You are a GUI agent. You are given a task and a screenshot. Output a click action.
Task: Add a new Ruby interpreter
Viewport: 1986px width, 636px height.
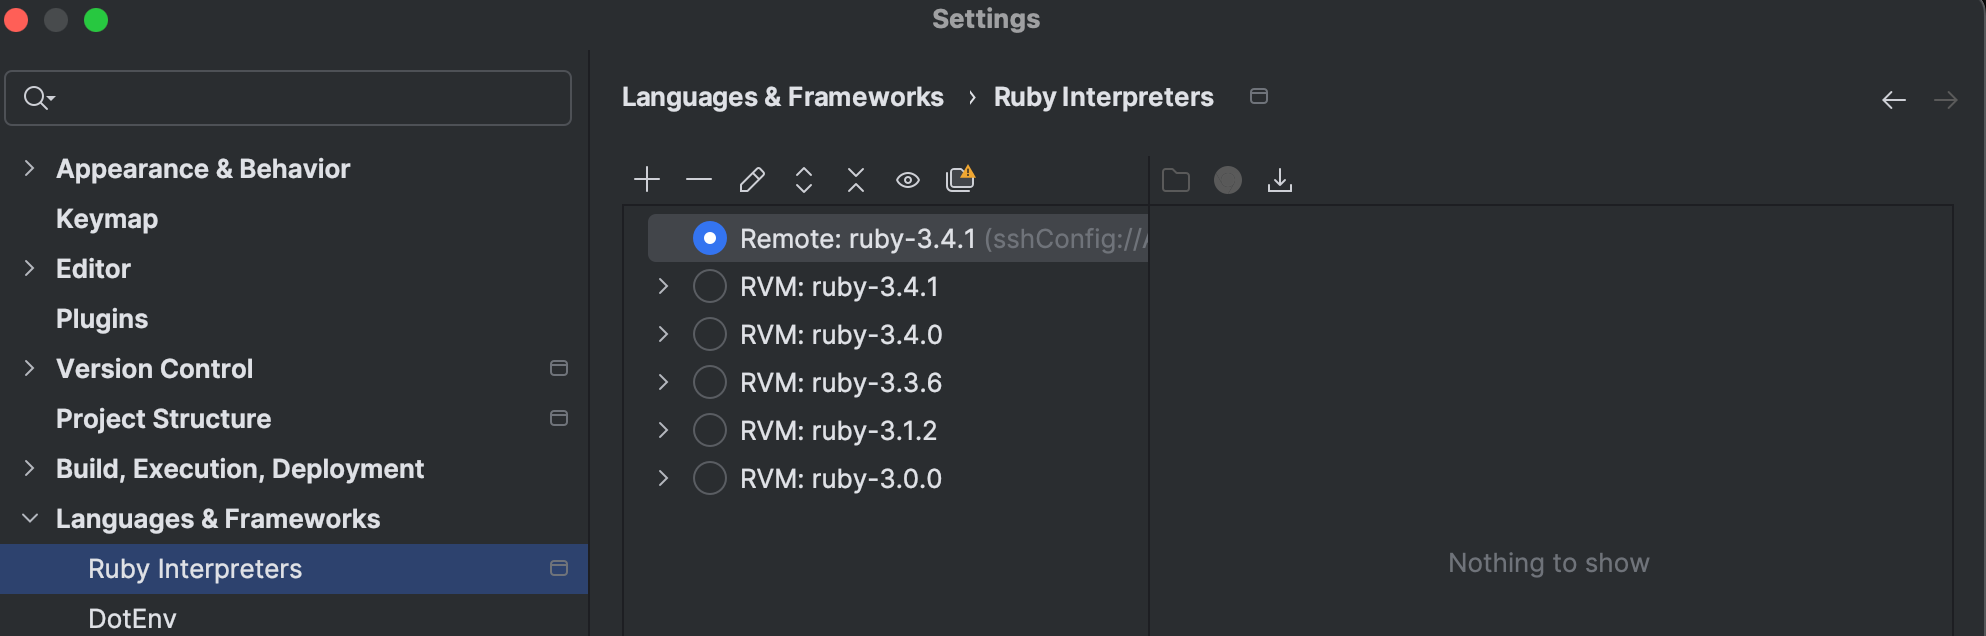coord(646,179)
